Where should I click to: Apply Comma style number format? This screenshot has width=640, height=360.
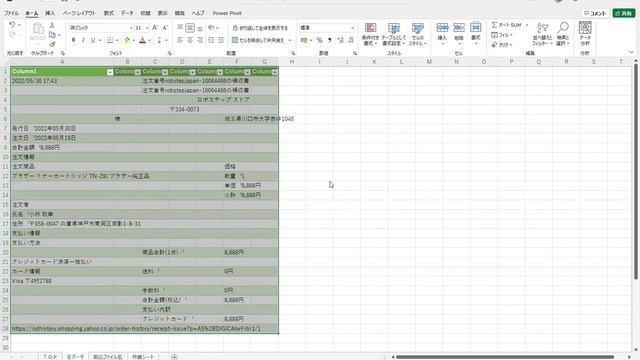(x=329, y=40)
